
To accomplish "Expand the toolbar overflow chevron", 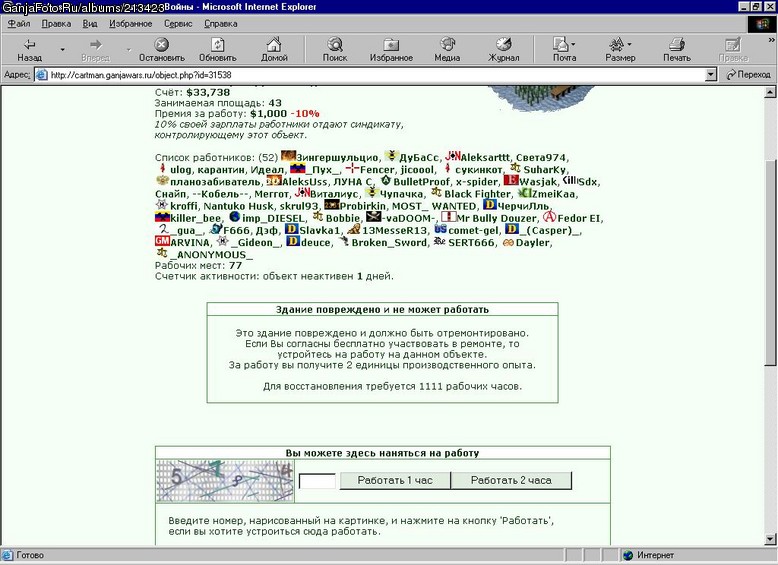I will pyautogui.click(x=772, y=40).
